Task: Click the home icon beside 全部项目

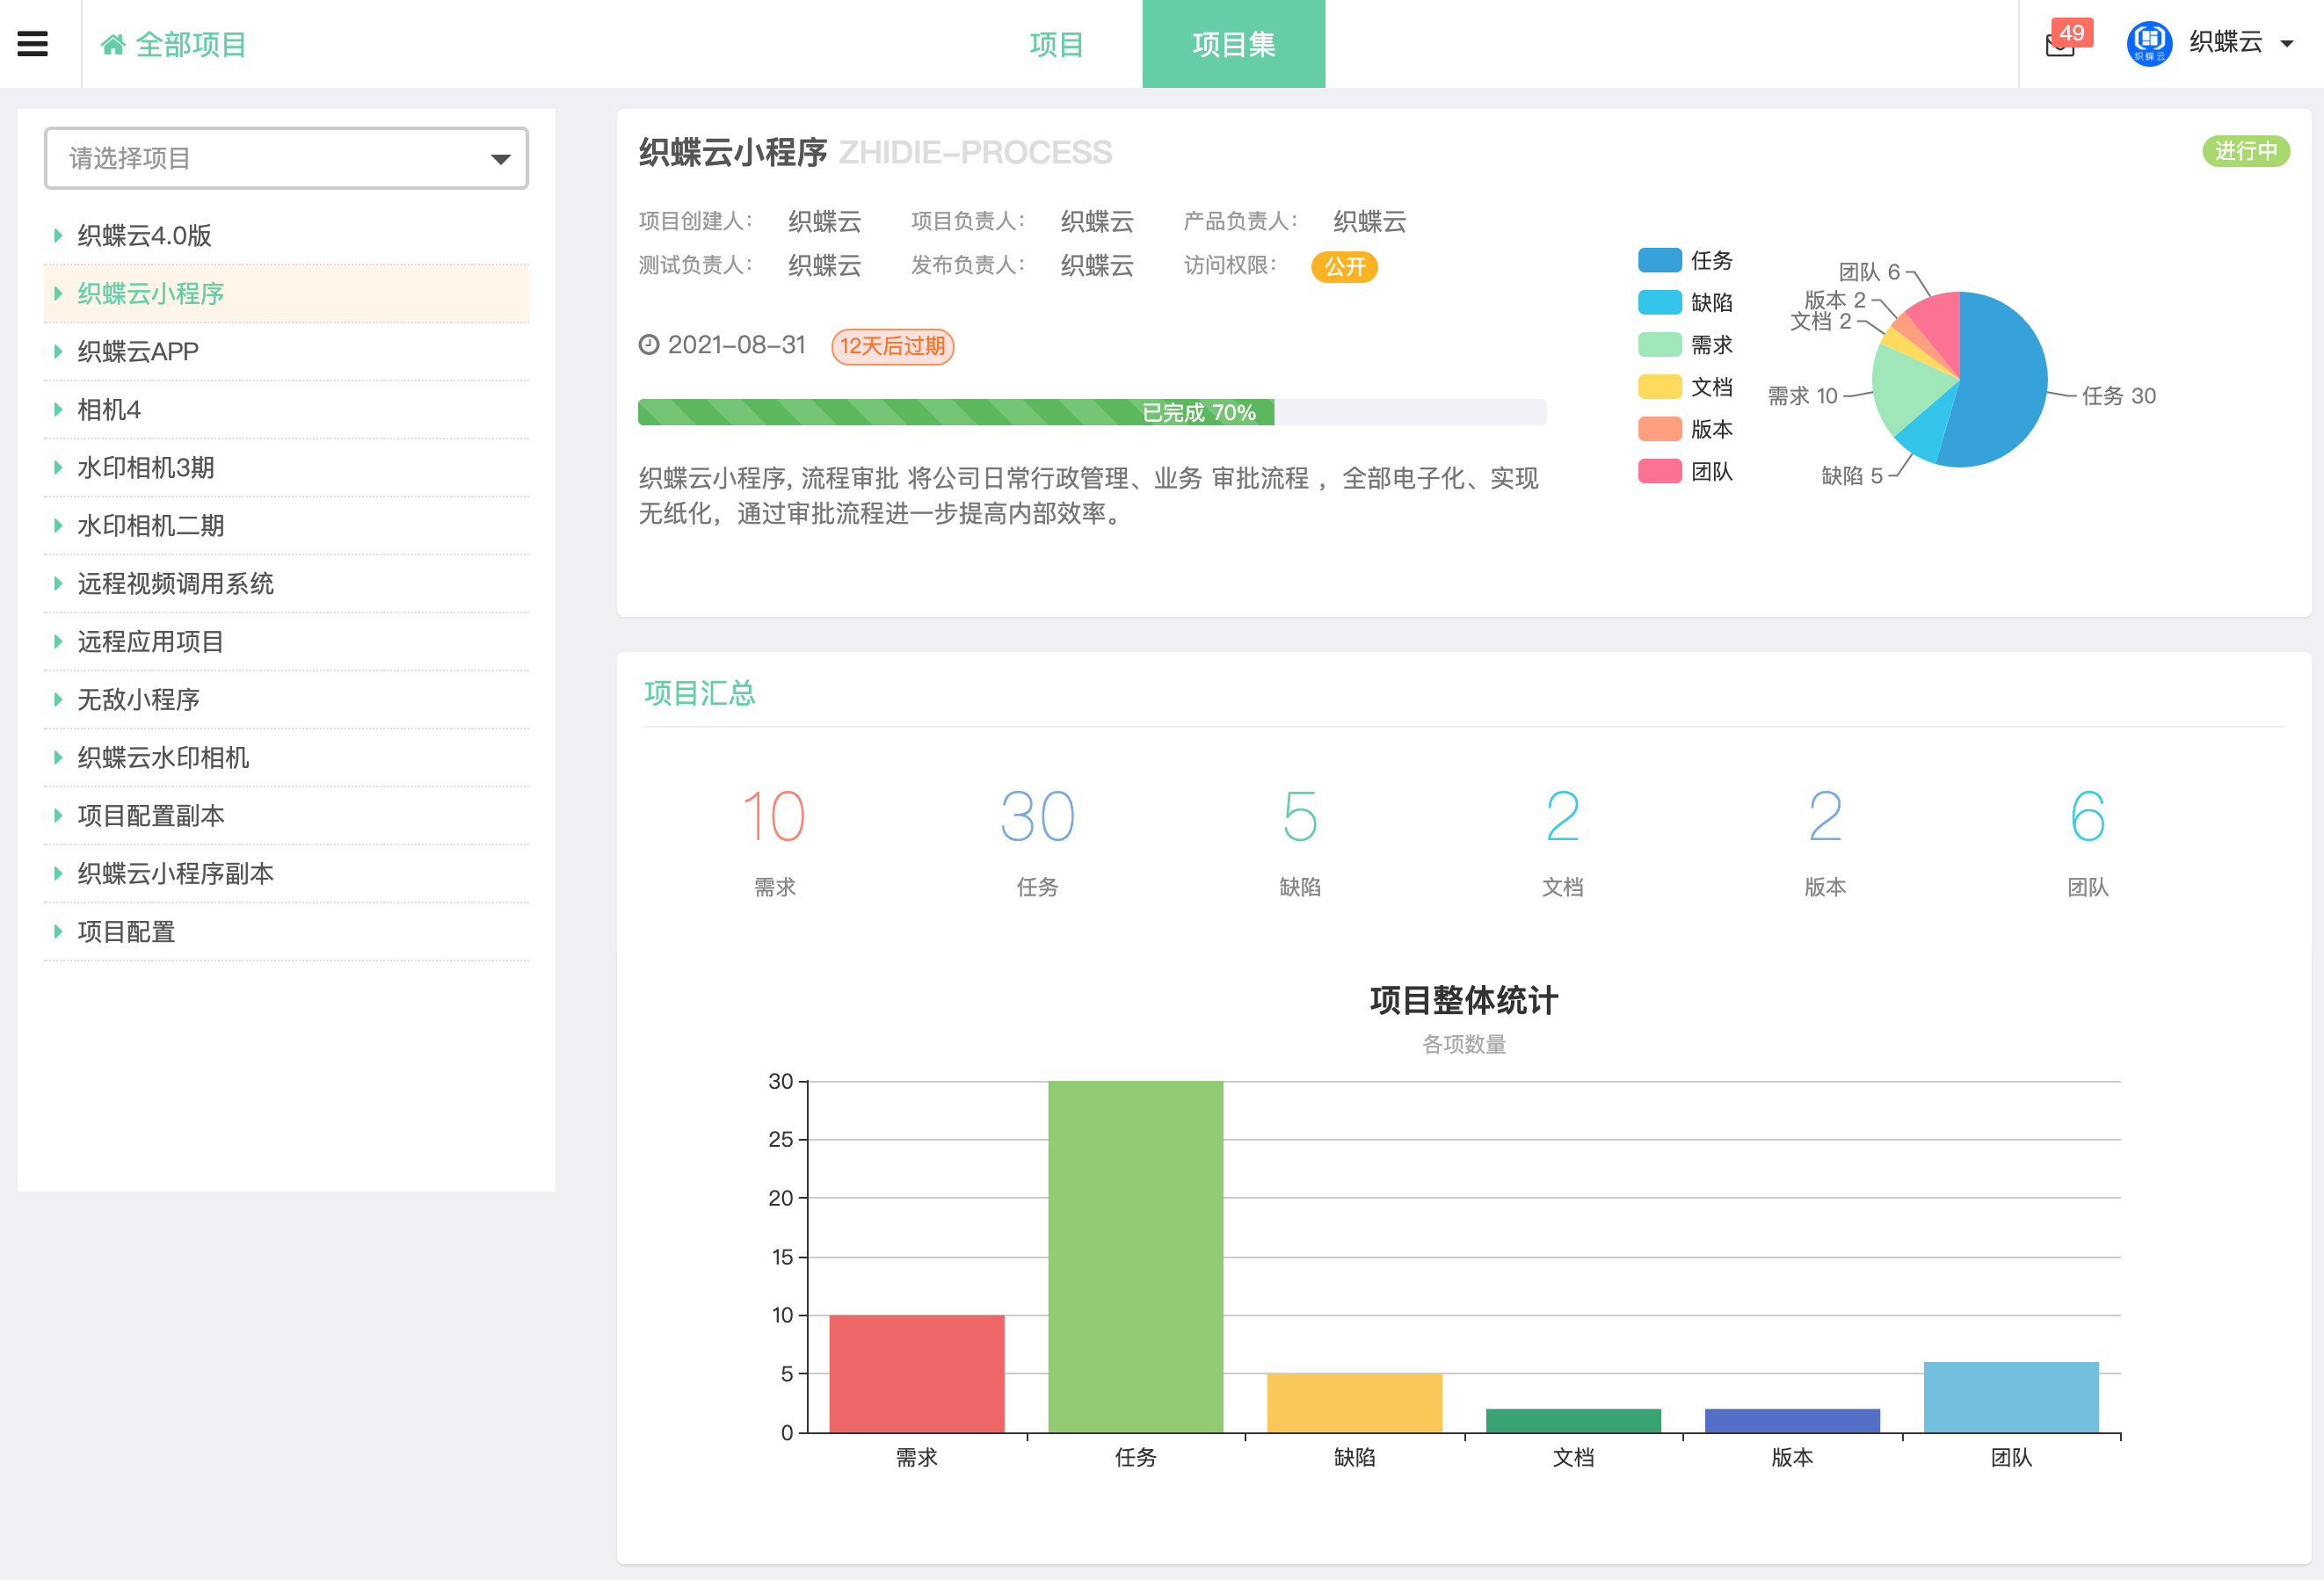Action: (113, 45)
